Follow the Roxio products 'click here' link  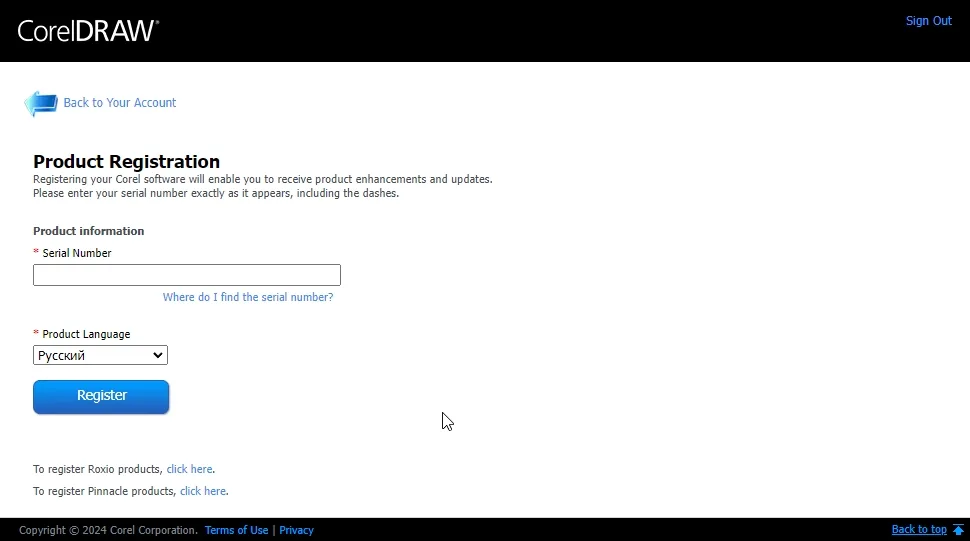click(189, 469)
